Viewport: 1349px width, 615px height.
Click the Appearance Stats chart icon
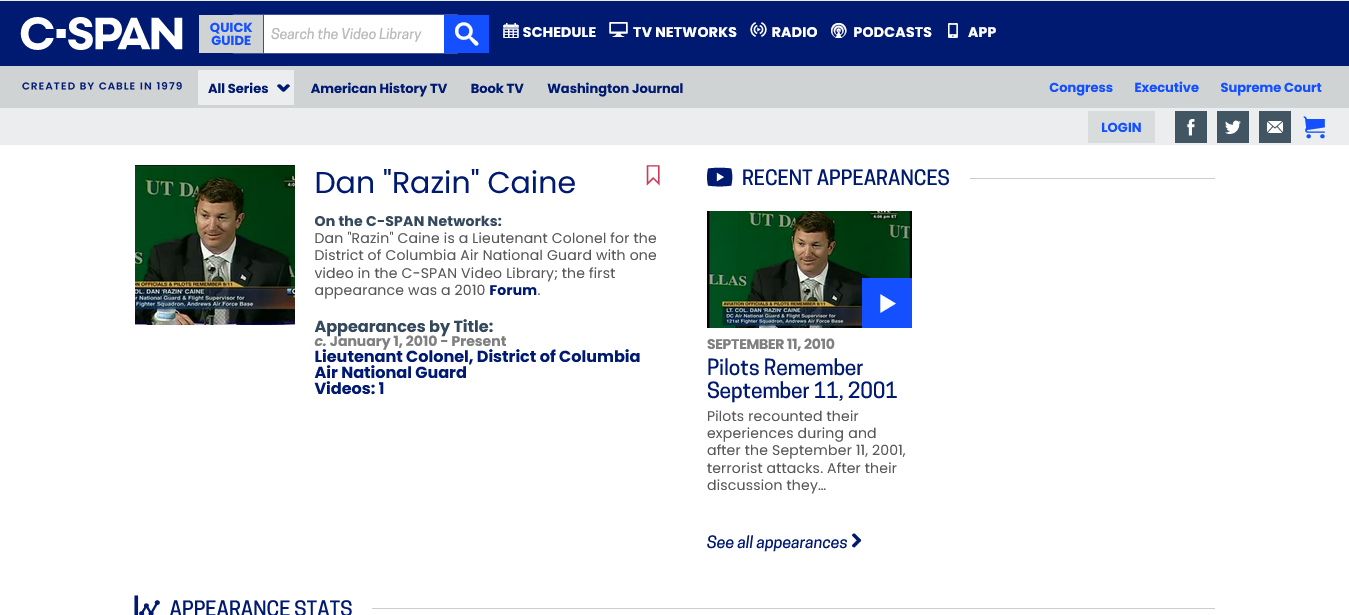(147, 606)
